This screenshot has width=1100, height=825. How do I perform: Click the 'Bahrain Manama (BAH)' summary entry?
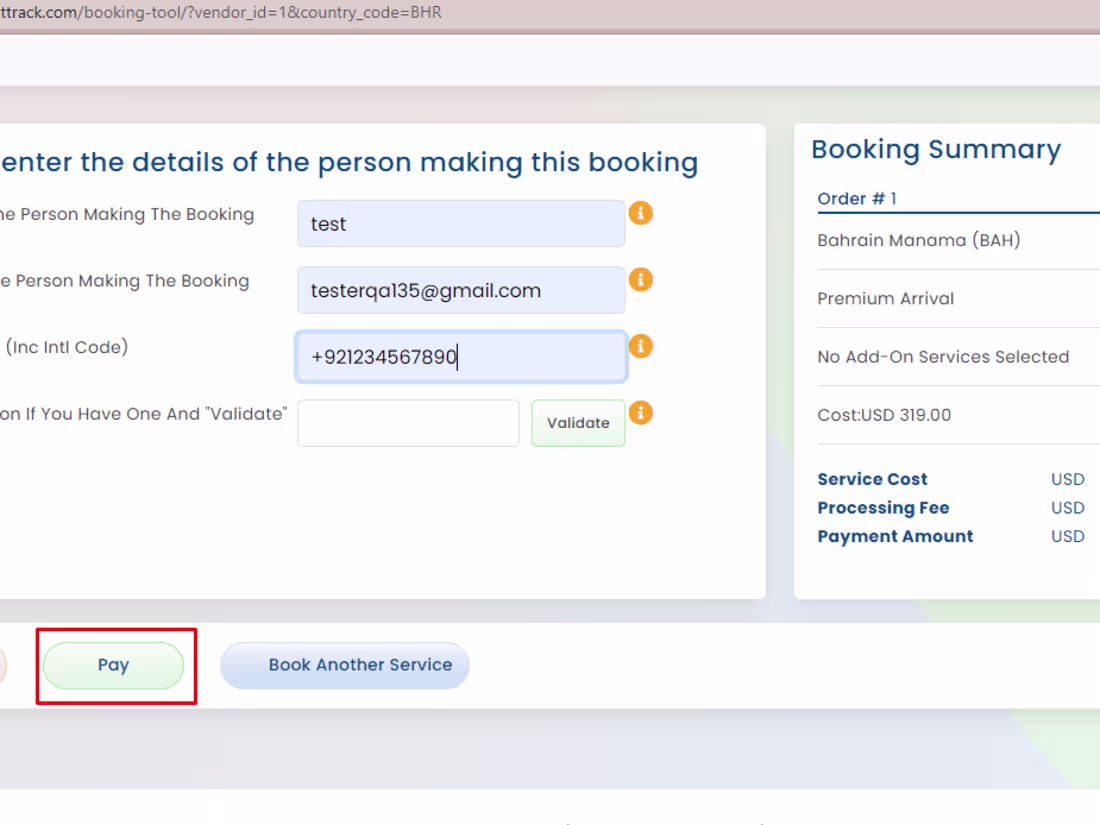[x=919, y=240]
